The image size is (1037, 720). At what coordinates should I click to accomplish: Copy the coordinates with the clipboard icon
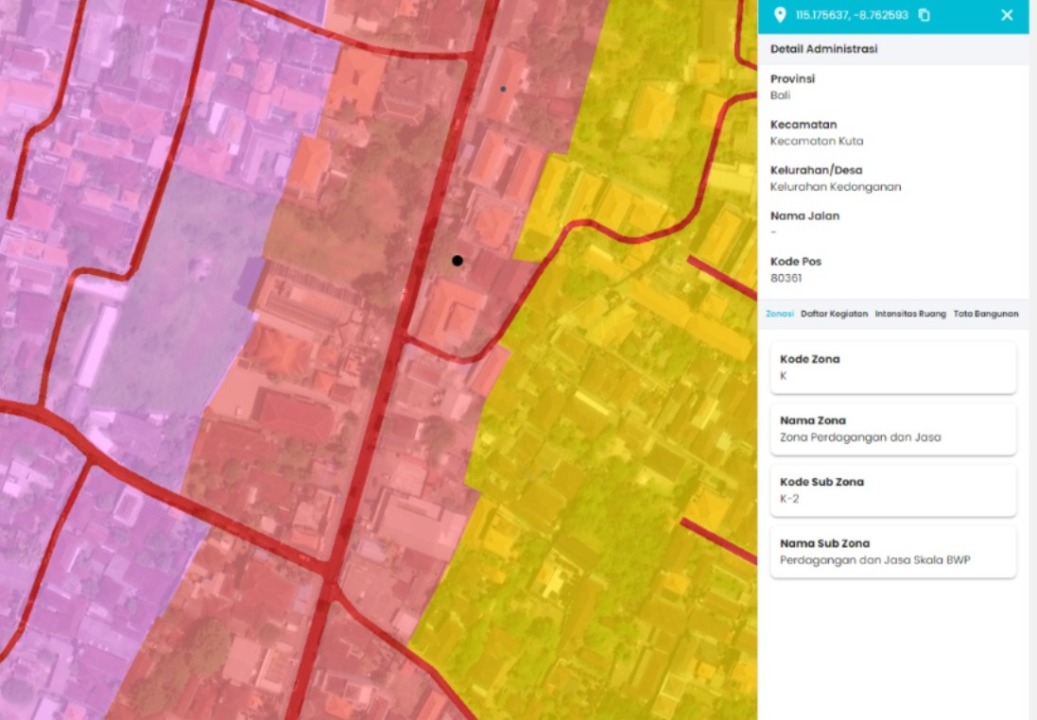click(924, 15)
